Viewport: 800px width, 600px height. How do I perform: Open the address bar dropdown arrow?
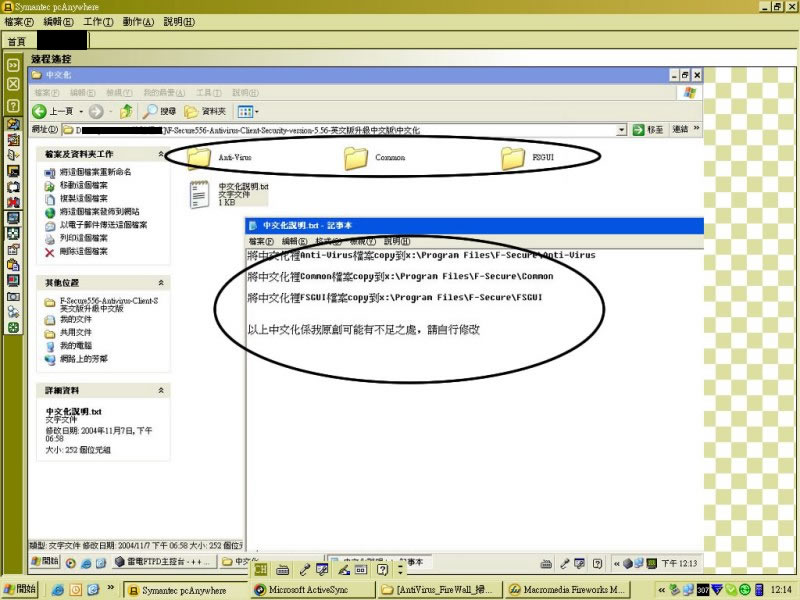click(x=621, y=130)
